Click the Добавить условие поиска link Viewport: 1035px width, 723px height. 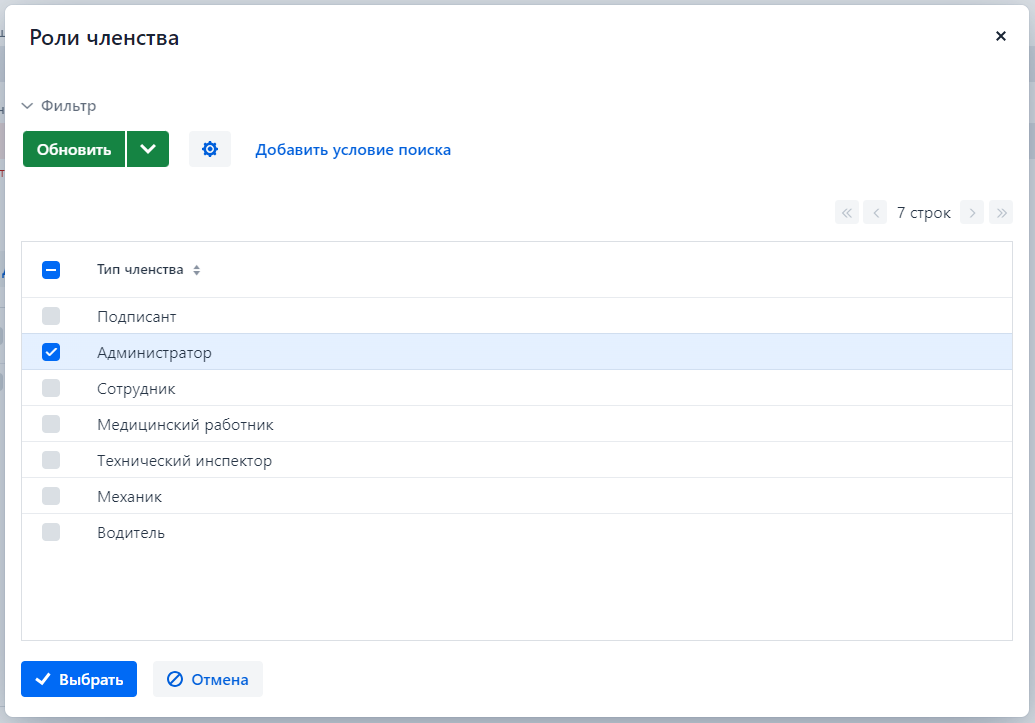coord(352,150)
